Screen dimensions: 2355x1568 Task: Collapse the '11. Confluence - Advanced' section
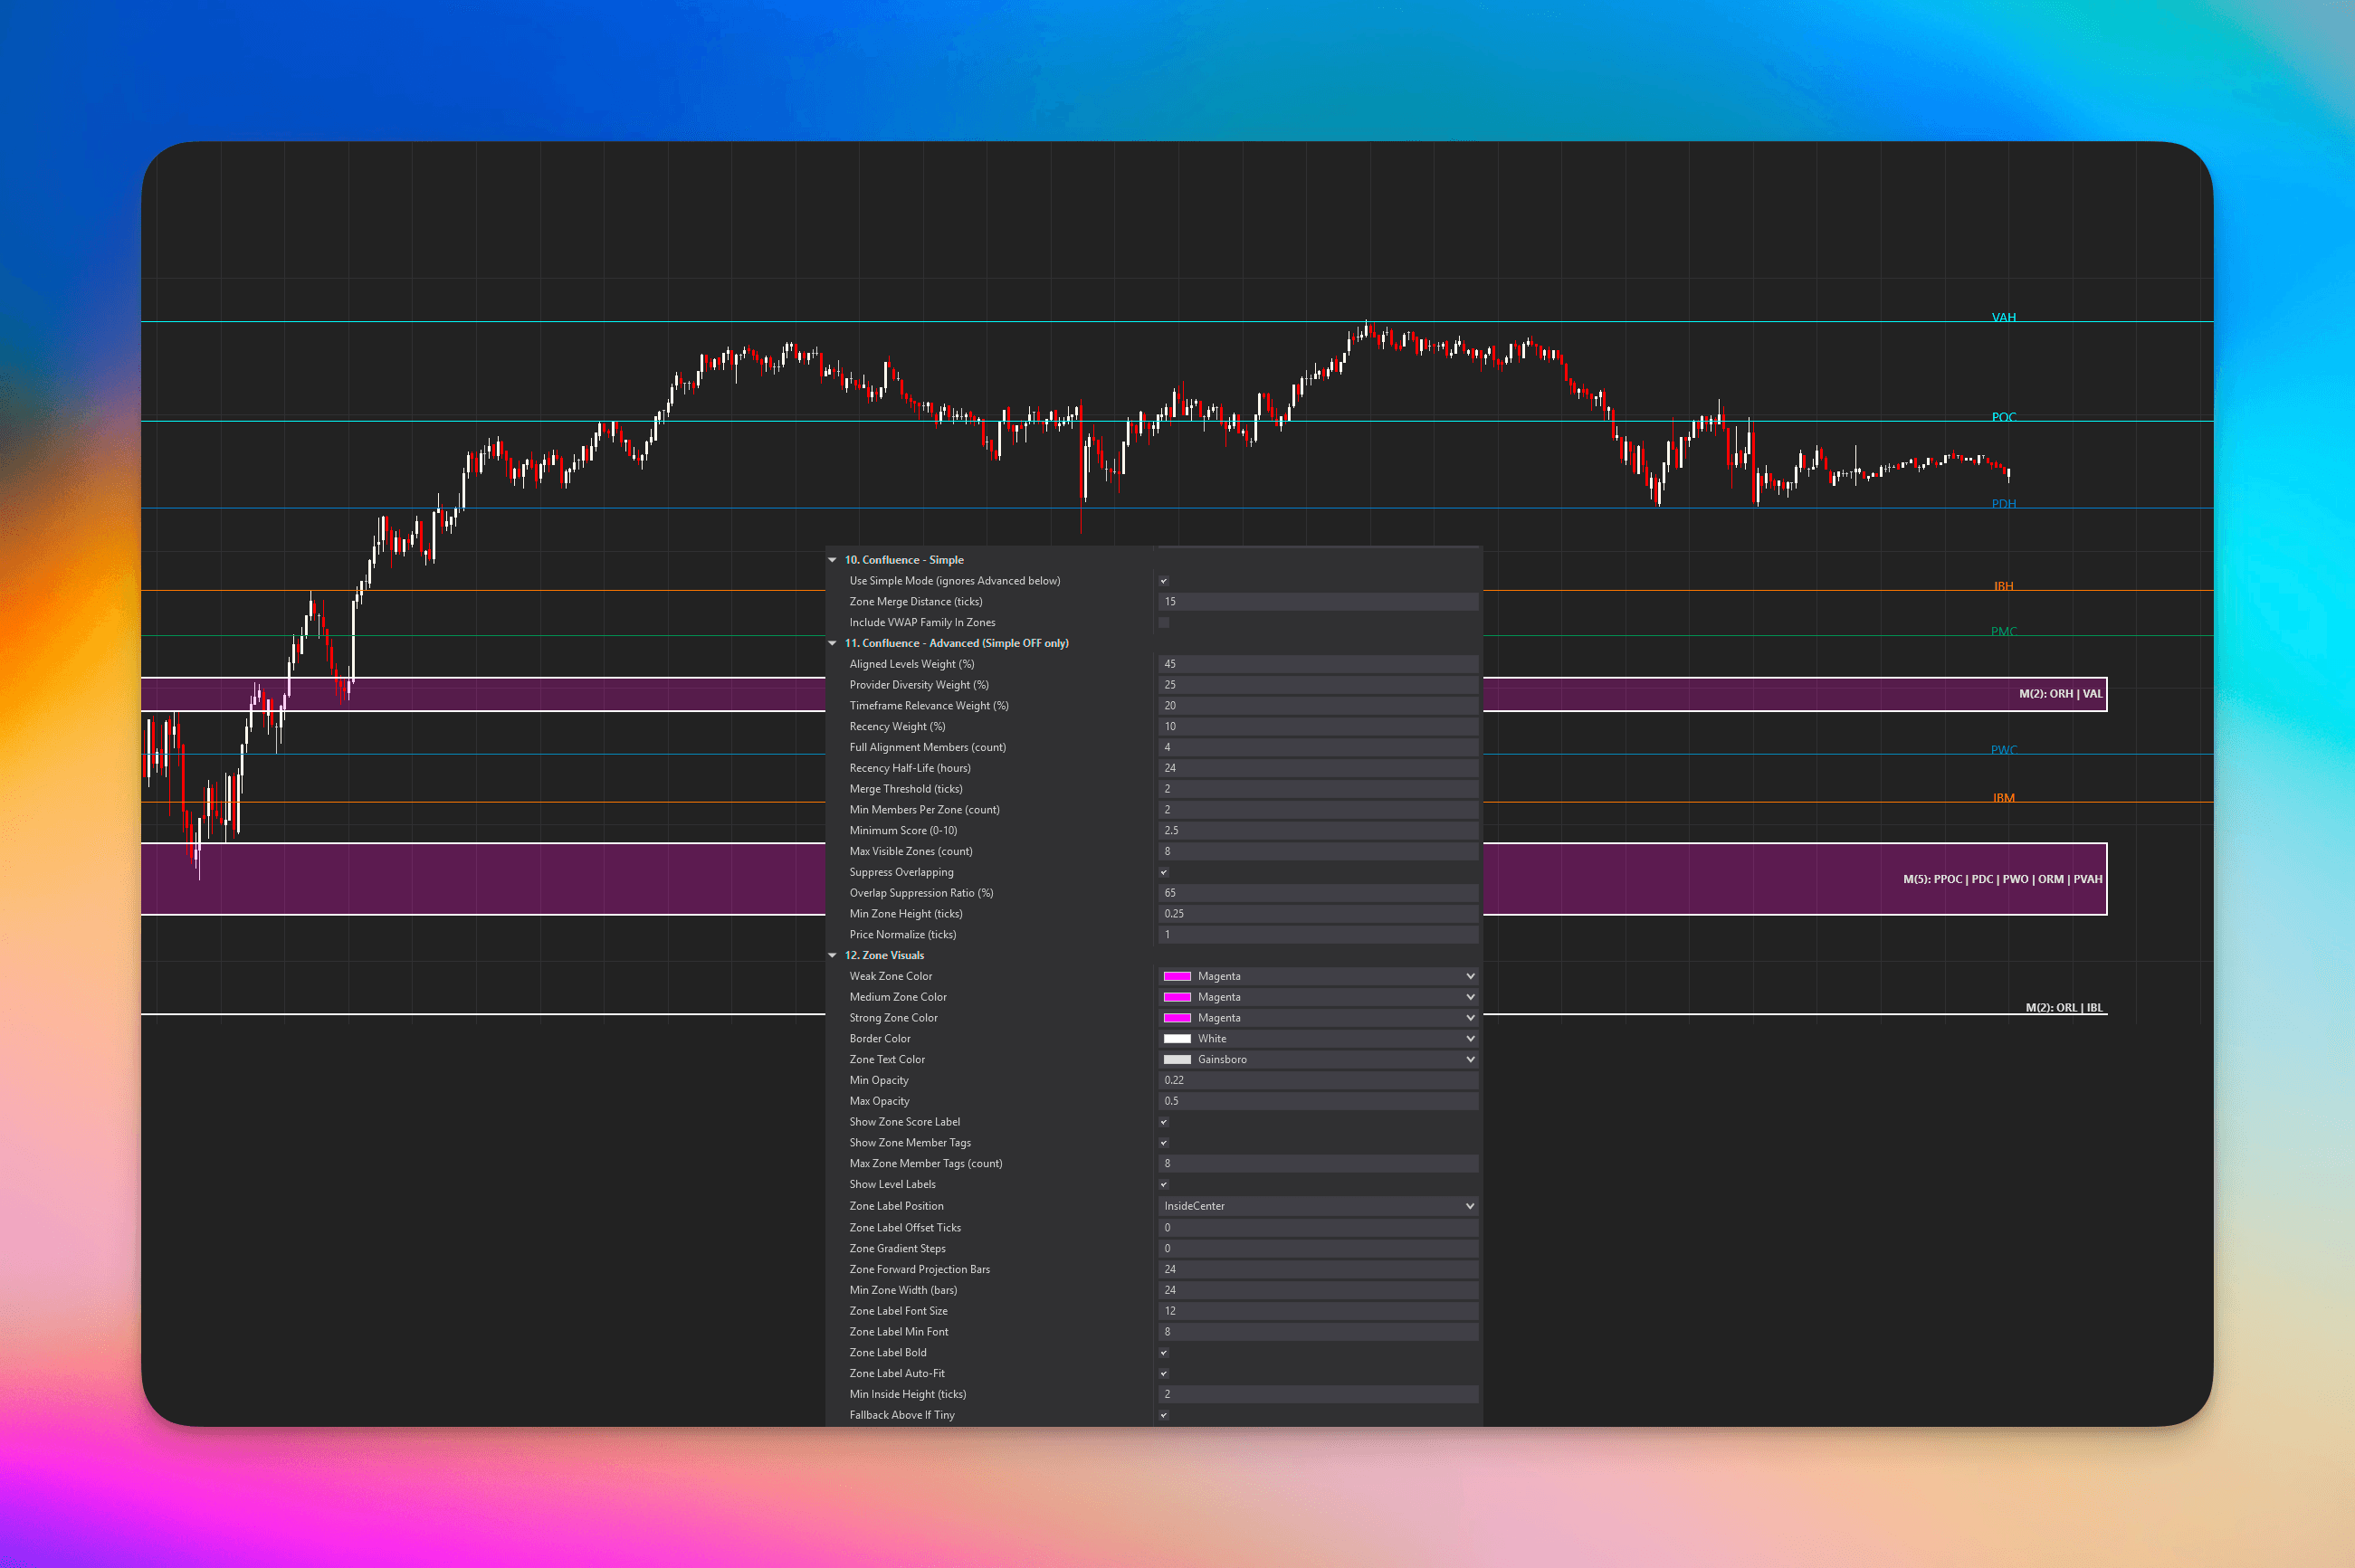(x=833, y=643)
